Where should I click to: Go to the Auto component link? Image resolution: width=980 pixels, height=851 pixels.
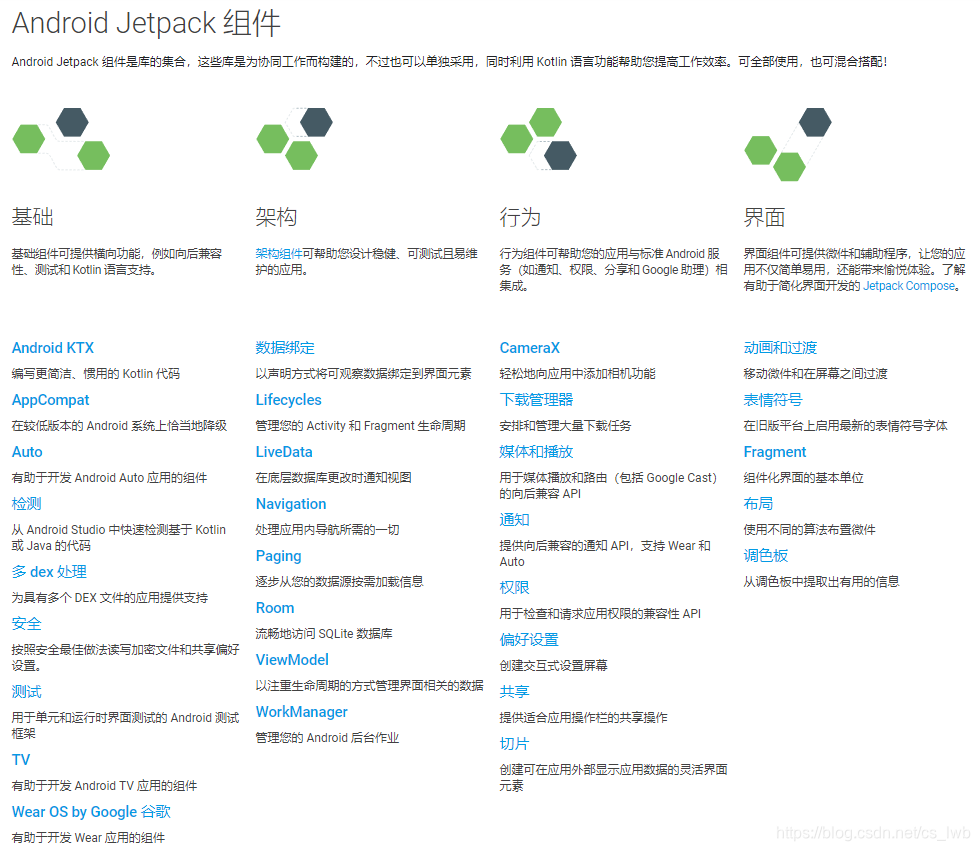point(28,452)
